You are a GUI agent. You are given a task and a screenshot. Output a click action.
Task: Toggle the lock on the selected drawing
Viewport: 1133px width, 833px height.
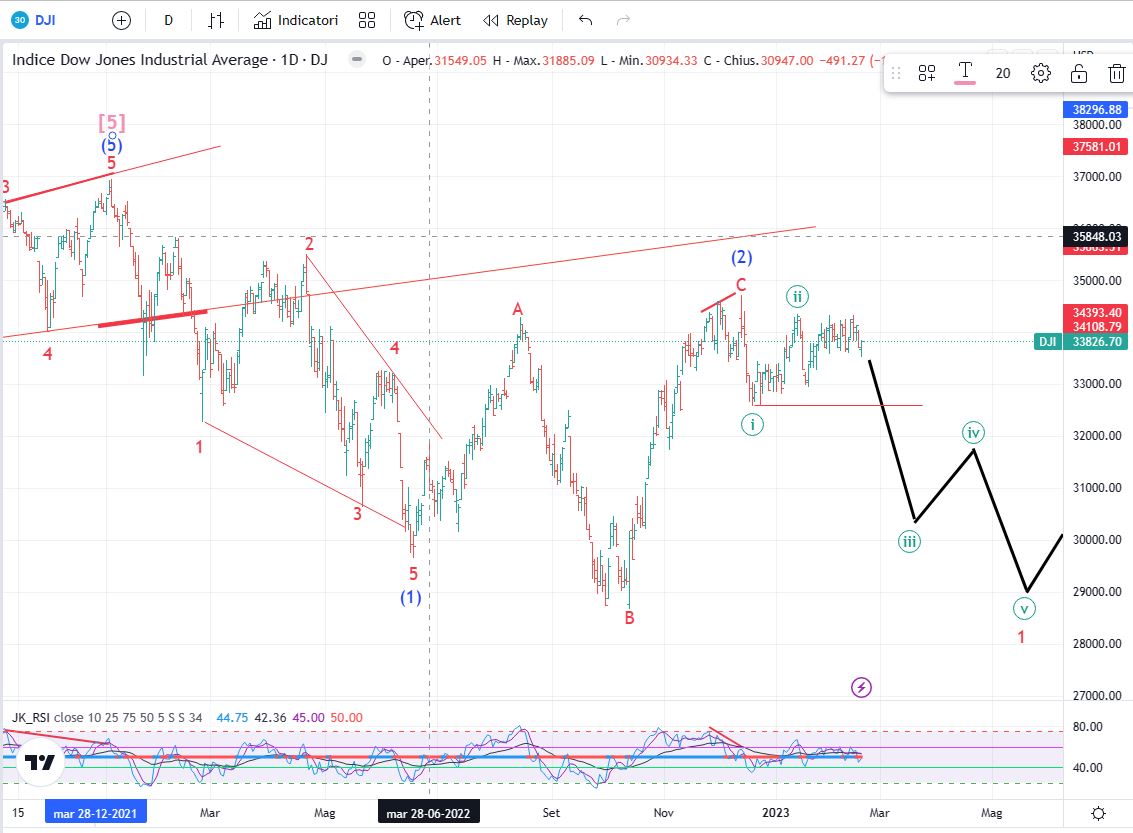coord(1079,73)
